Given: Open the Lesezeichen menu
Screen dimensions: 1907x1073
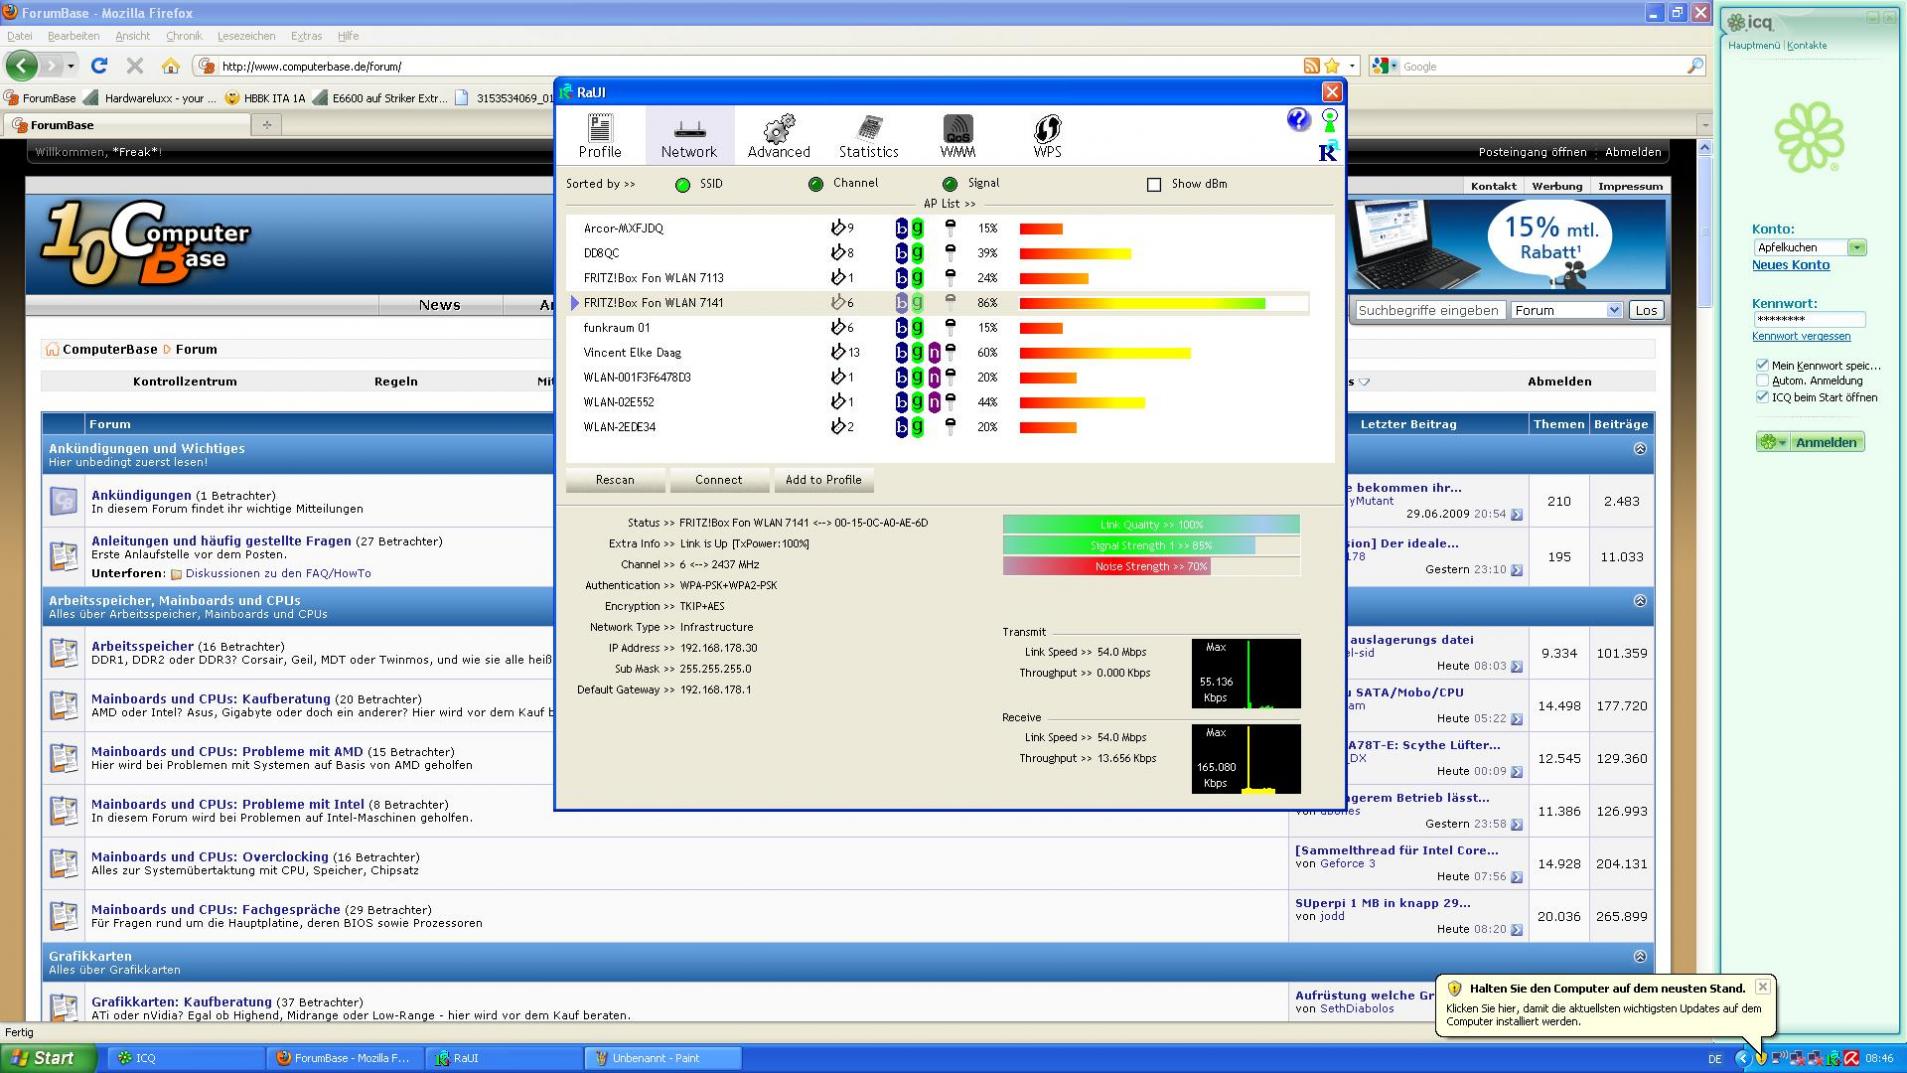Looking at the screenshot, I should click(246, 36).
